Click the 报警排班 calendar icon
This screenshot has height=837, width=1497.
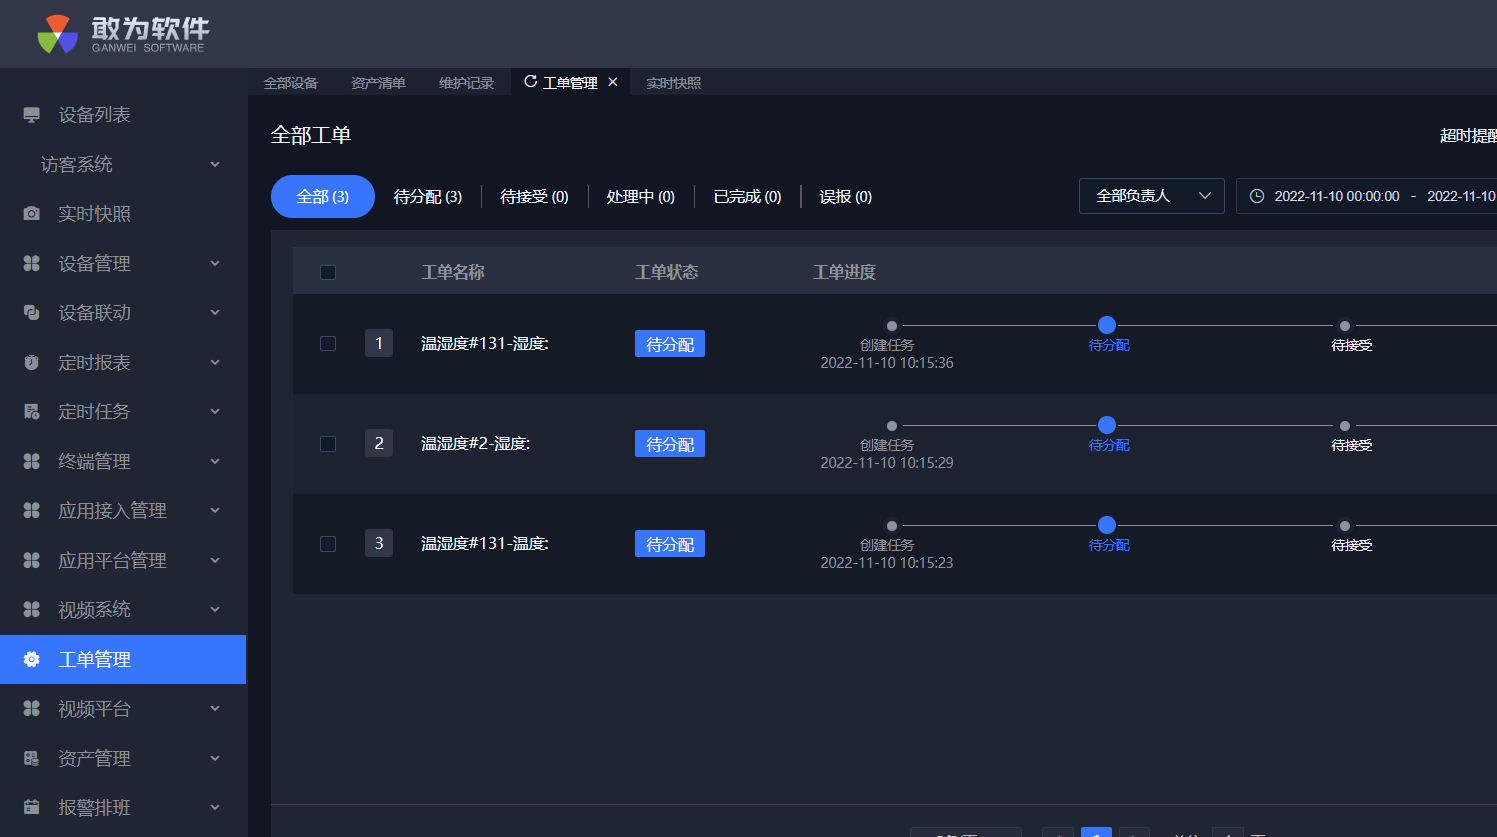[32, 807]
